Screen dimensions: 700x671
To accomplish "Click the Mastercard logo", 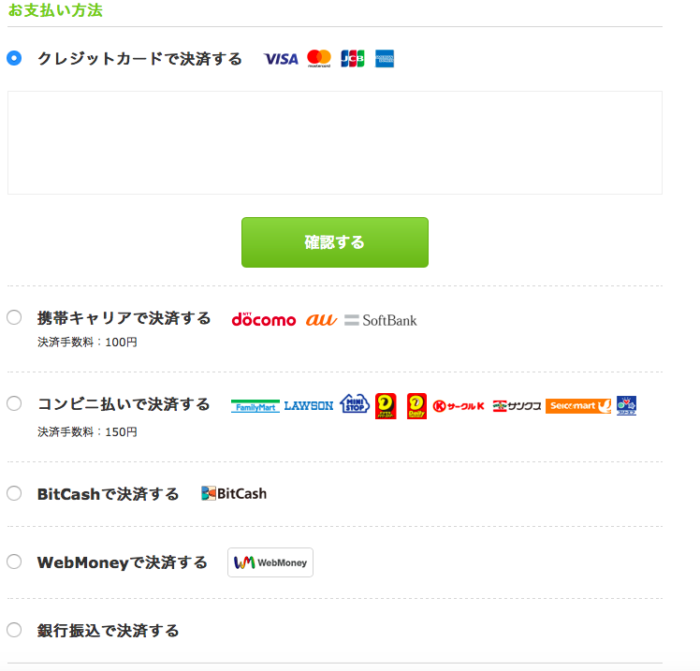I will tap(319, 58).
